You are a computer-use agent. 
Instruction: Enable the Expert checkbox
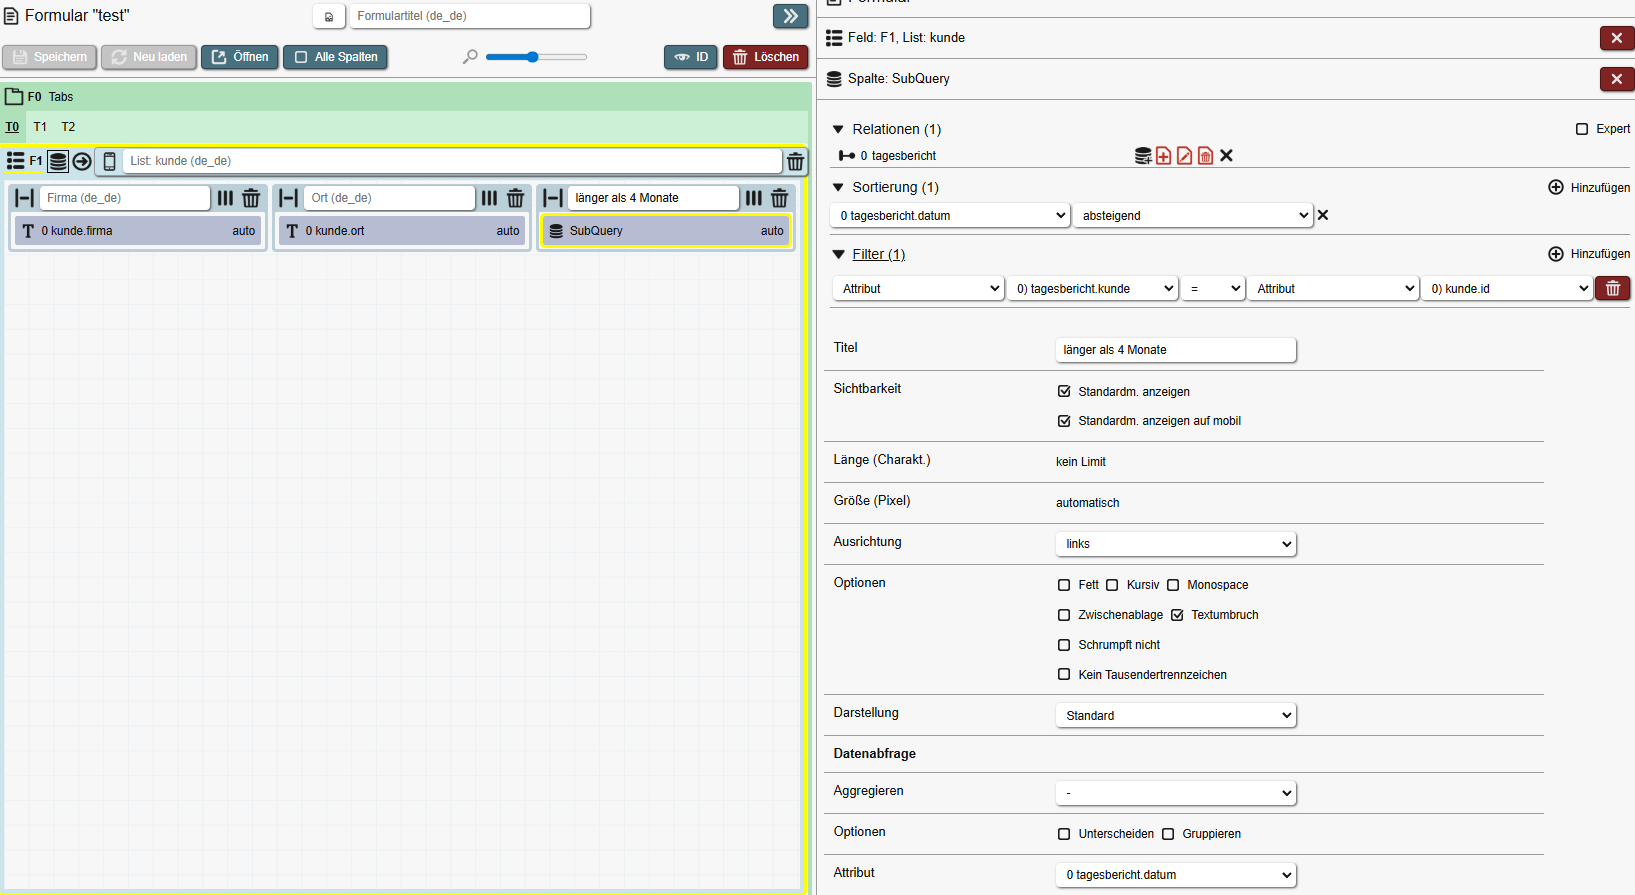pos(1582,129)
